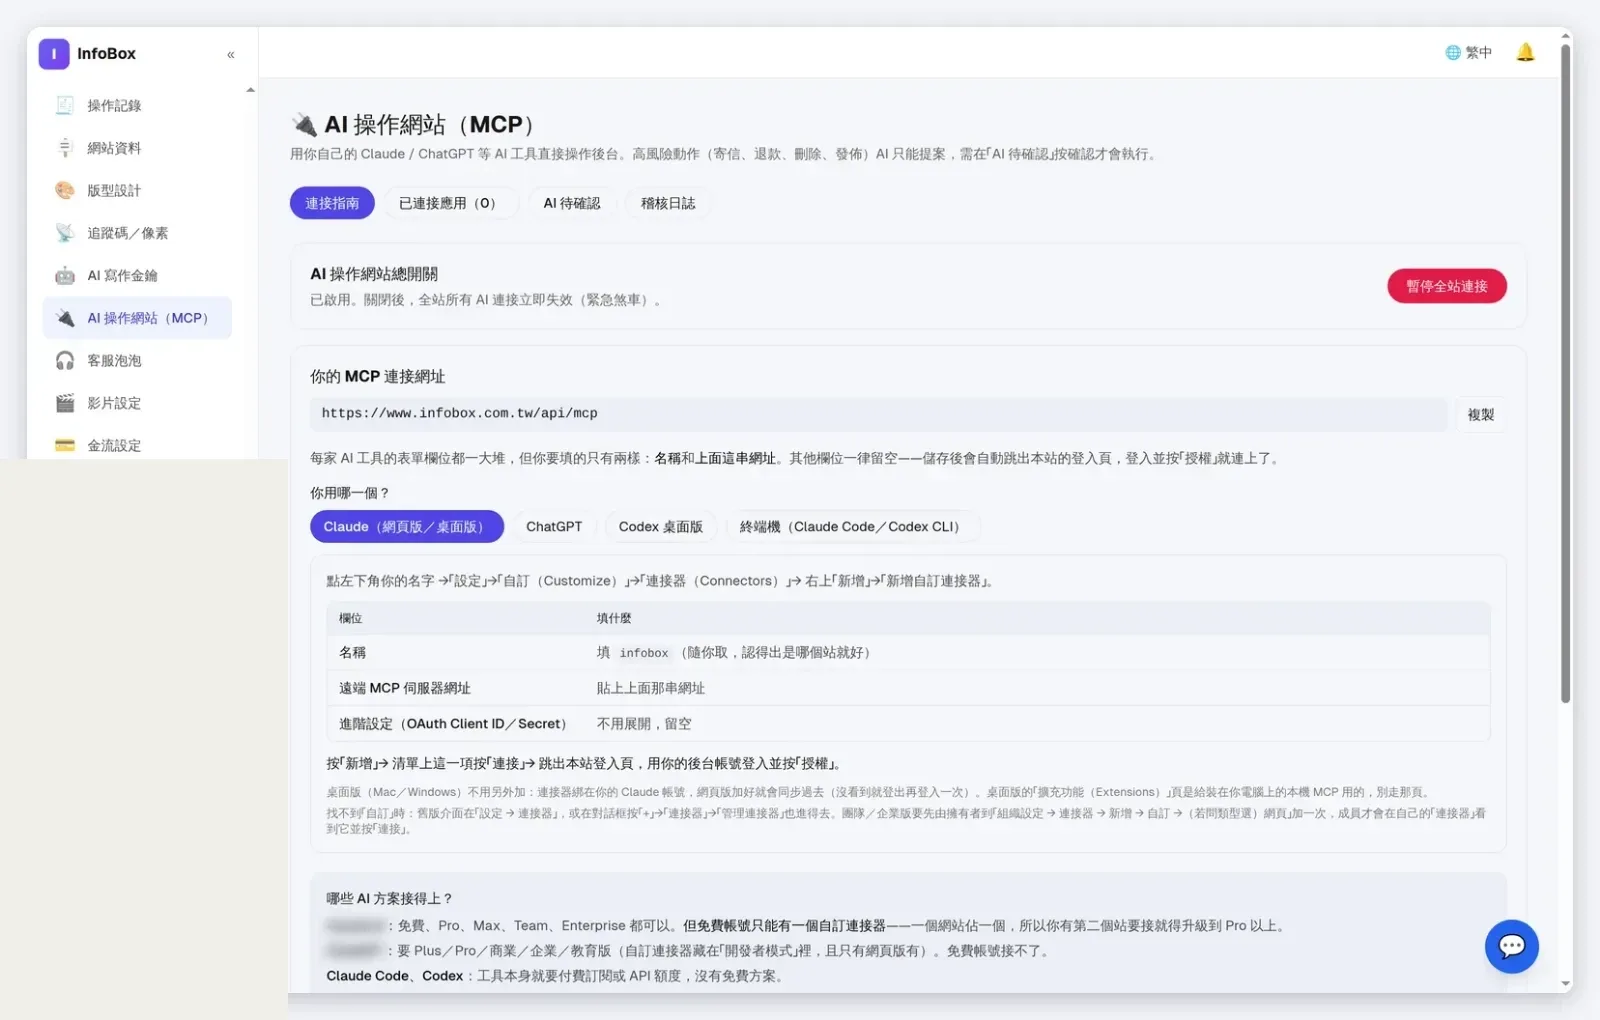This screenshot has width=1600, height=1020.
Task: Select the 終端機（Claude Code／Codex CLI）option
Action: click(852, 527)
